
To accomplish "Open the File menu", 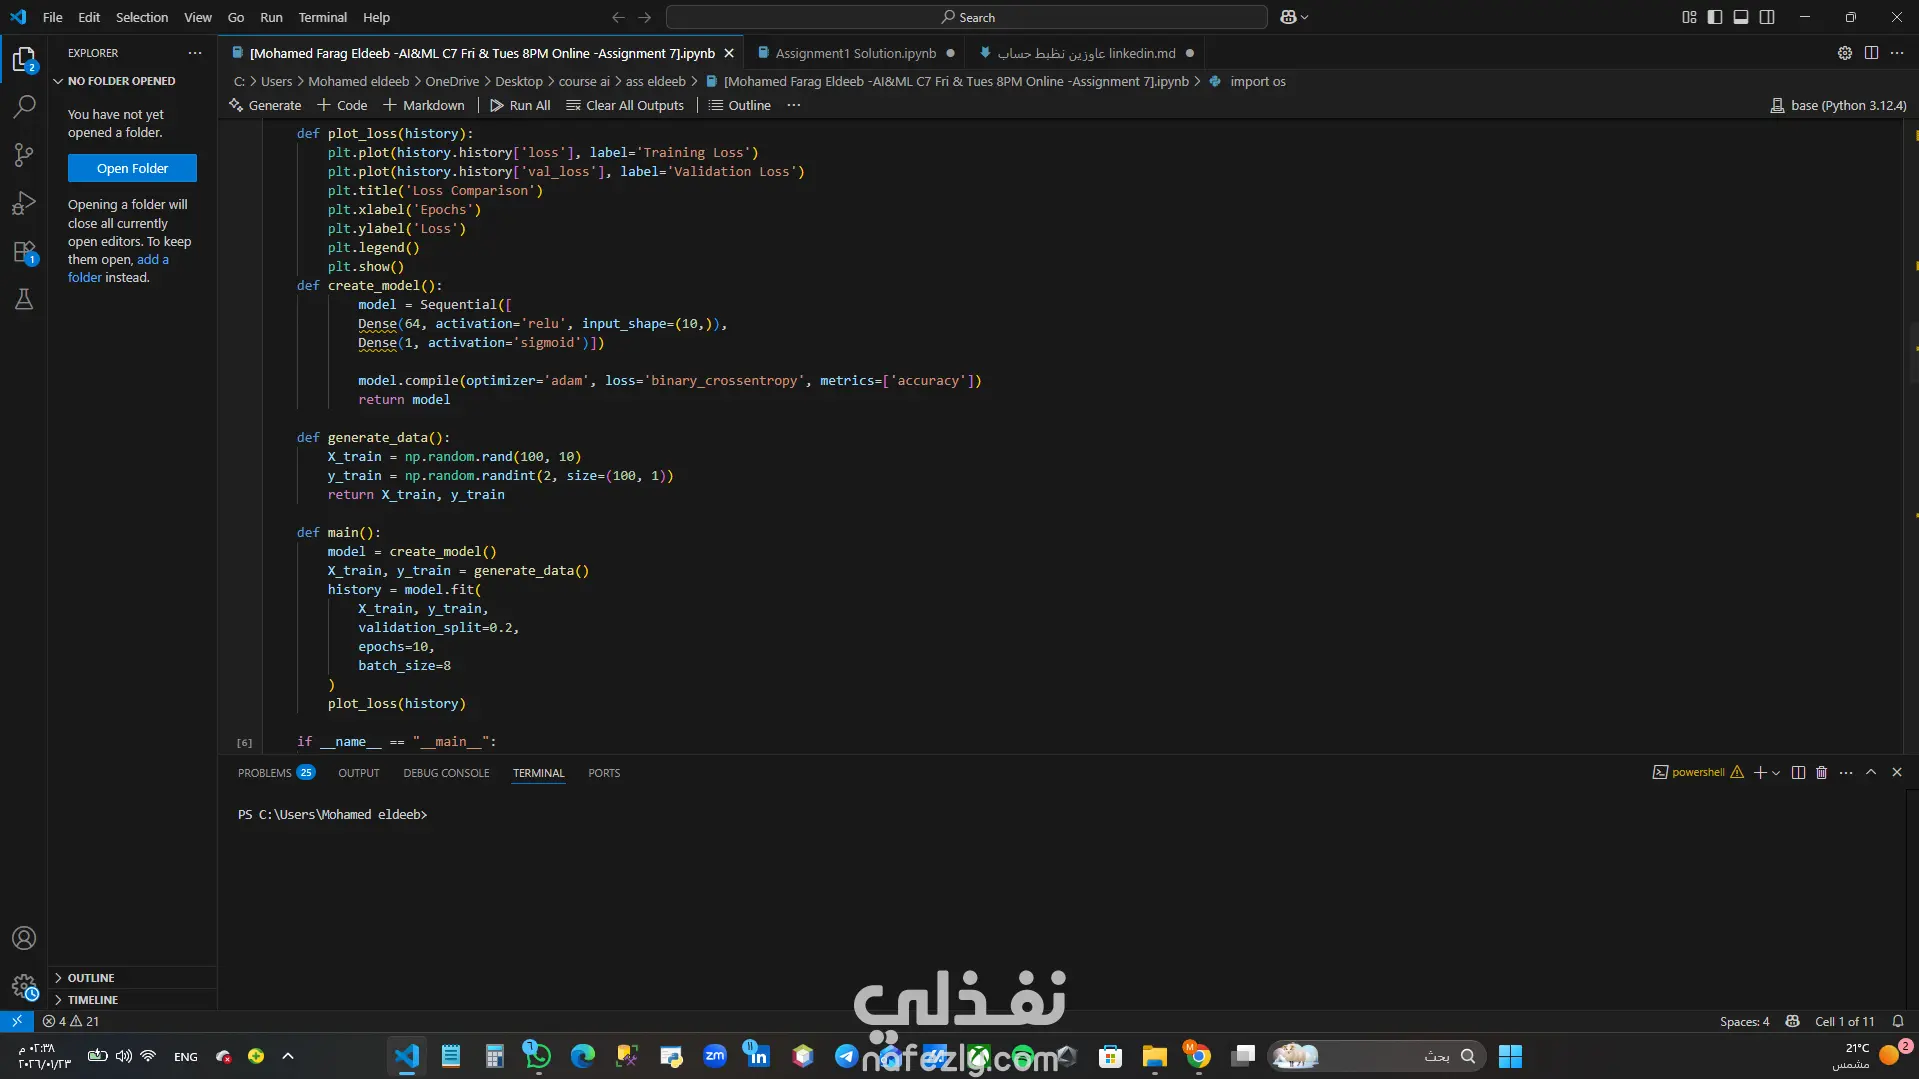I will coord(53,17).
